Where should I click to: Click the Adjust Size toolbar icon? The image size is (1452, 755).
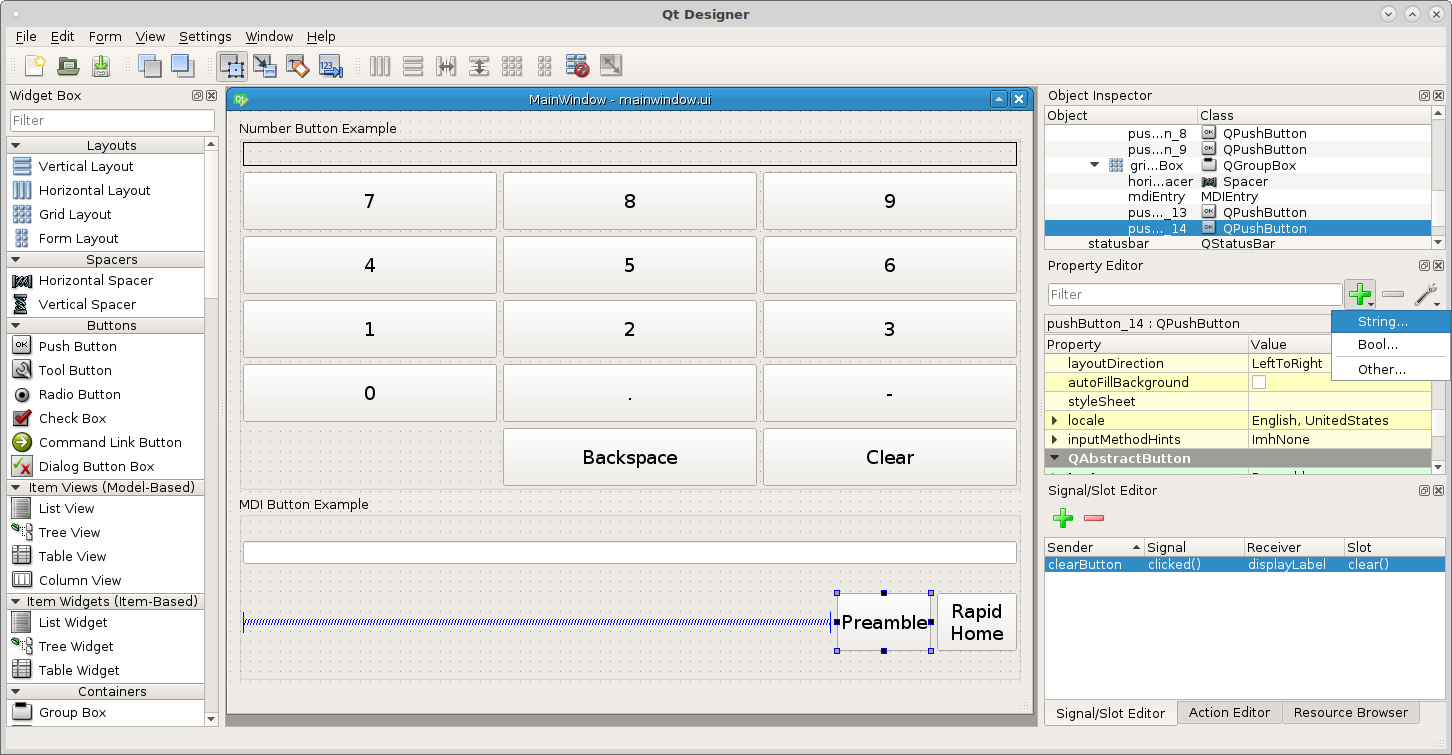(611, 66)
